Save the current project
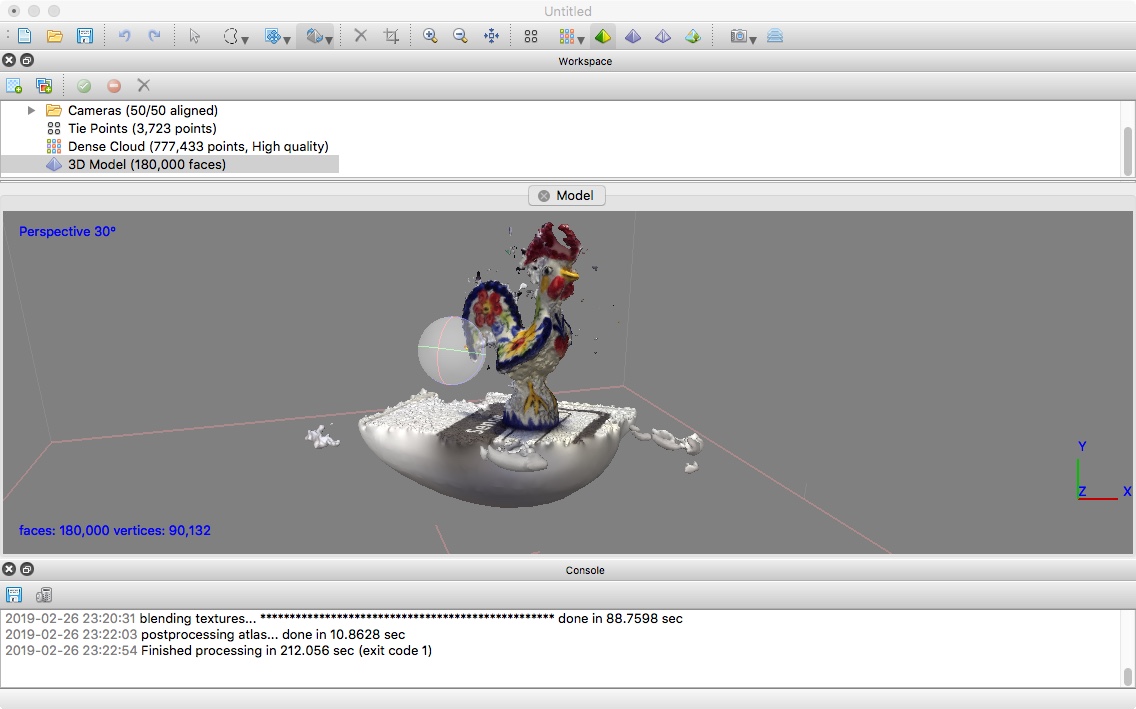1136x709 pixels. click(x=85, y=36)
